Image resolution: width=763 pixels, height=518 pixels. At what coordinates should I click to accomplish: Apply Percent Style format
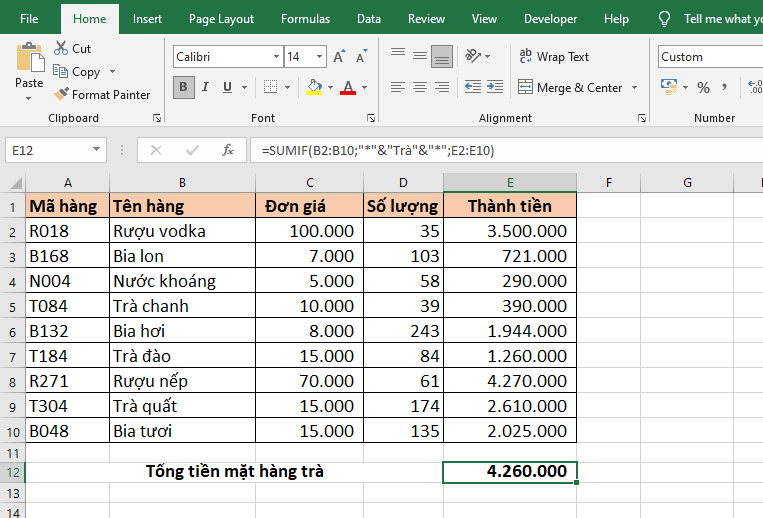coord(703,87)
